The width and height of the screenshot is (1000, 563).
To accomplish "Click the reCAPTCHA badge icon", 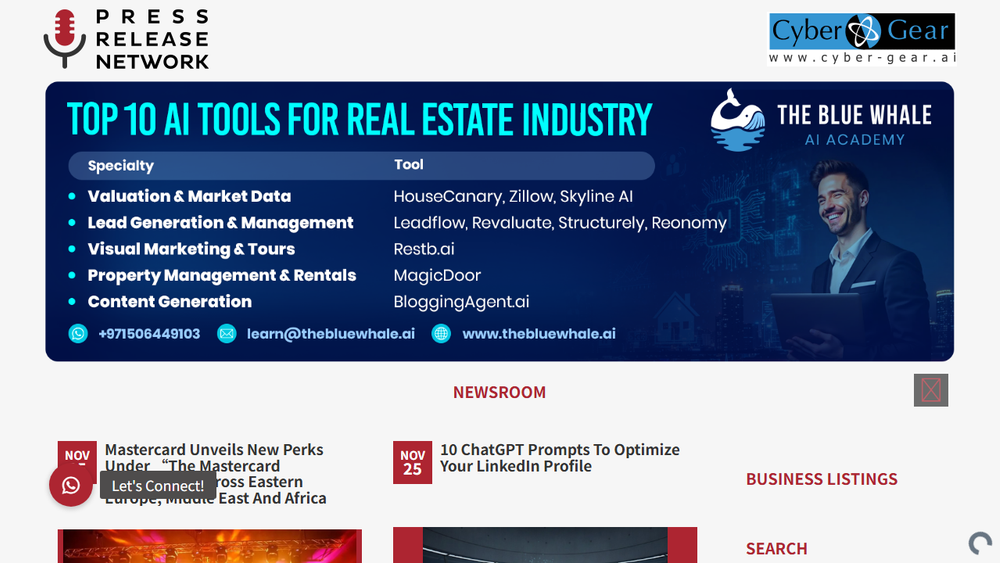I will [980, 543].
